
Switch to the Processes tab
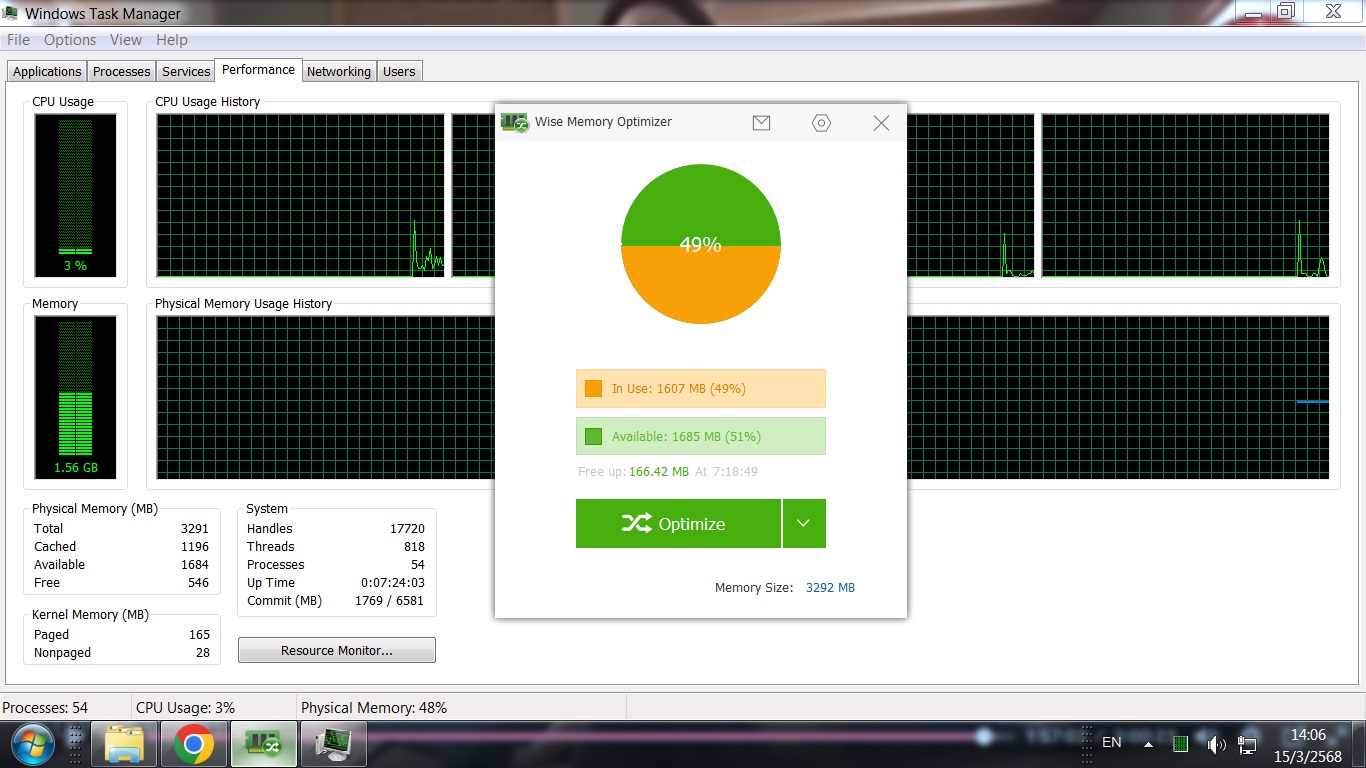(122, 71)
